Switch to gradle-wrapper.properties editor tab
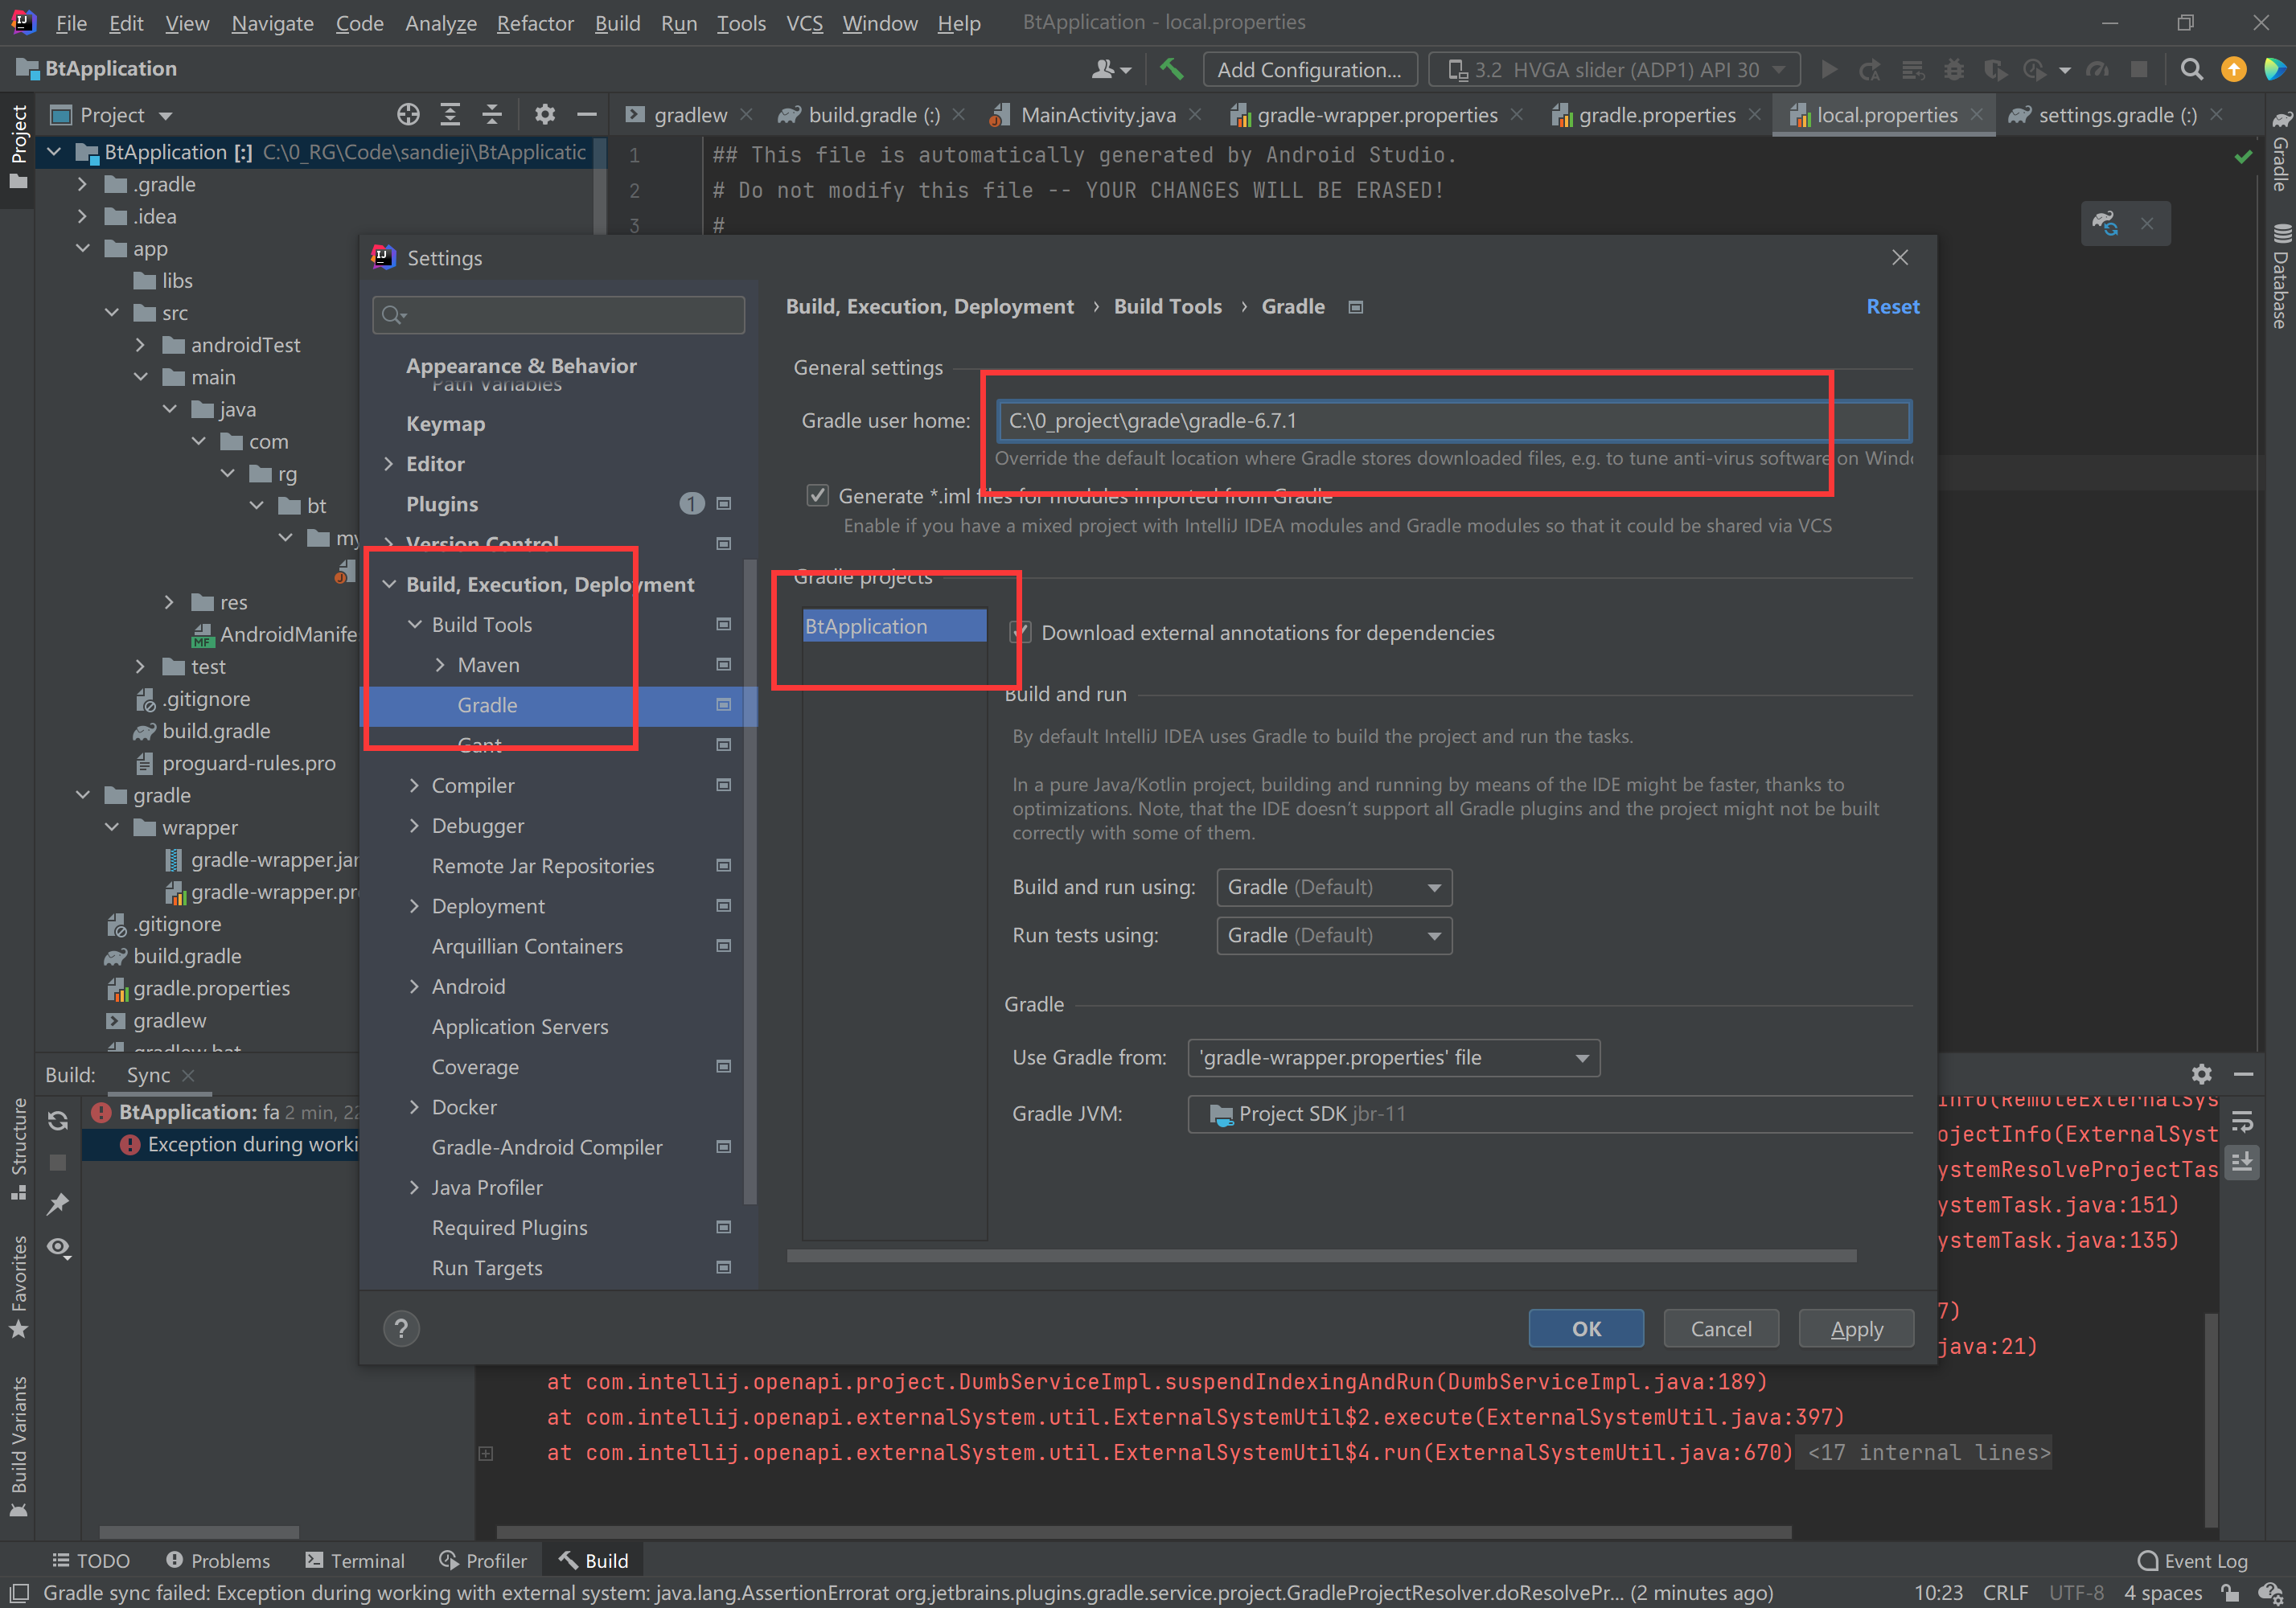The image size is (2296, 1608). 1377,115
